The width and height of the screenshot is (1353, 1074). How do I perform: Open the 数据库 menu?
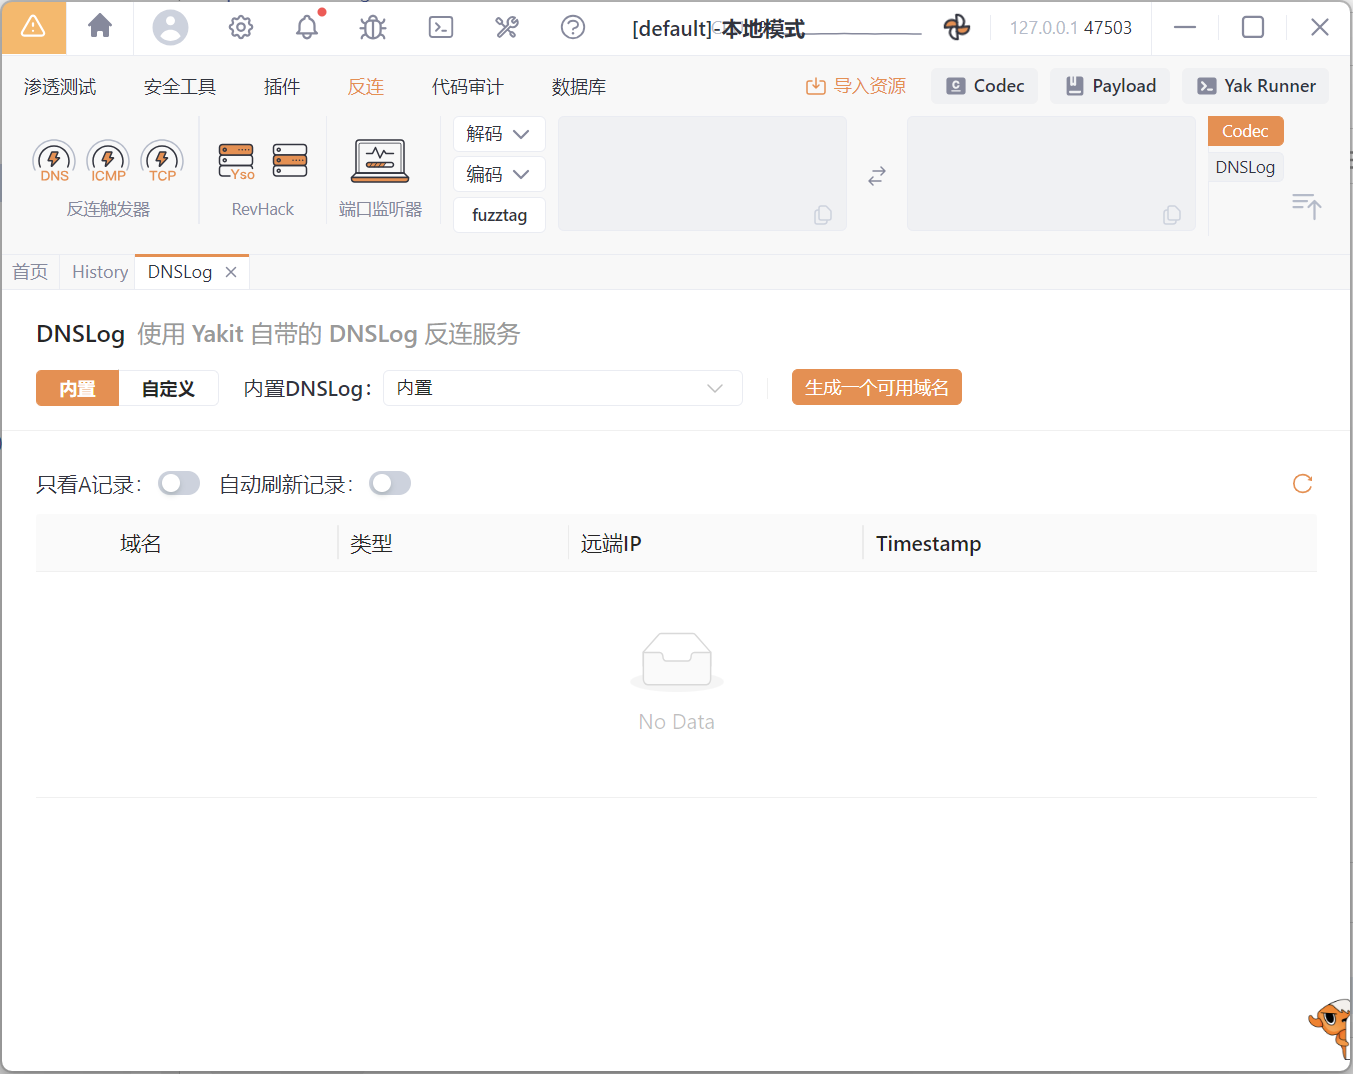(579, 87)
